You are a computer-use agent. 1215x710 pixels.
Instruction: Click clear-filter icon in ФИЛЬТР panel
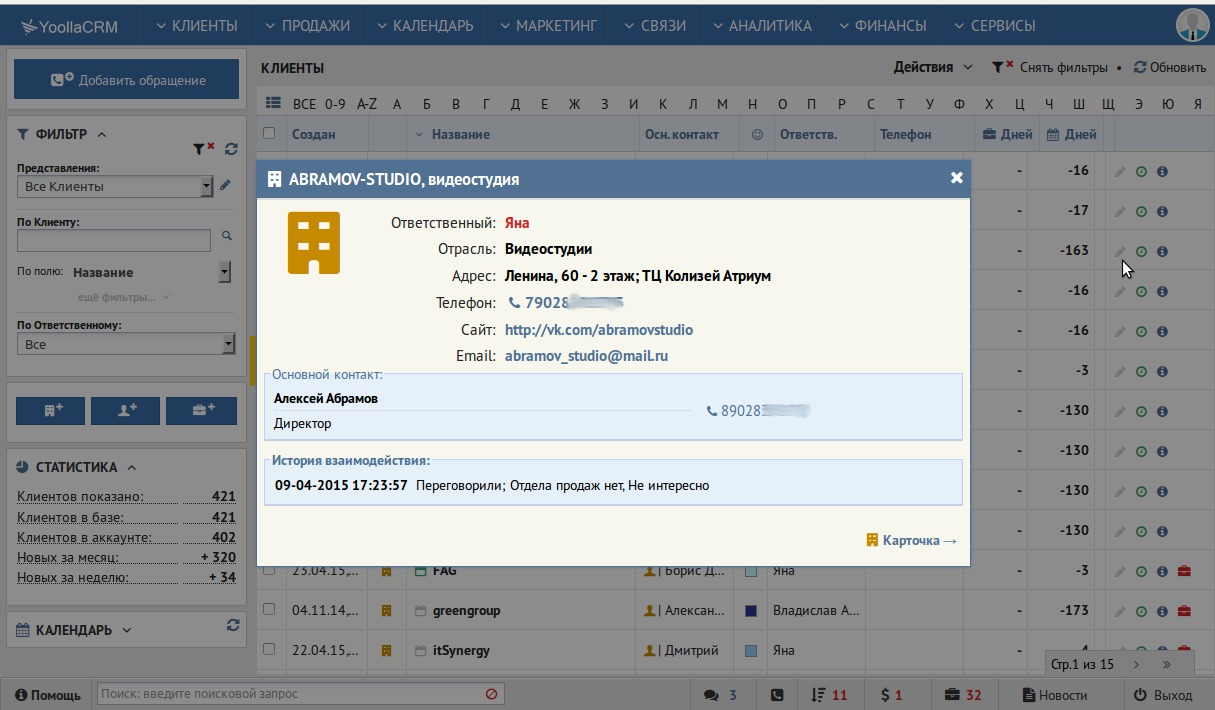click(x=204, y=148)
